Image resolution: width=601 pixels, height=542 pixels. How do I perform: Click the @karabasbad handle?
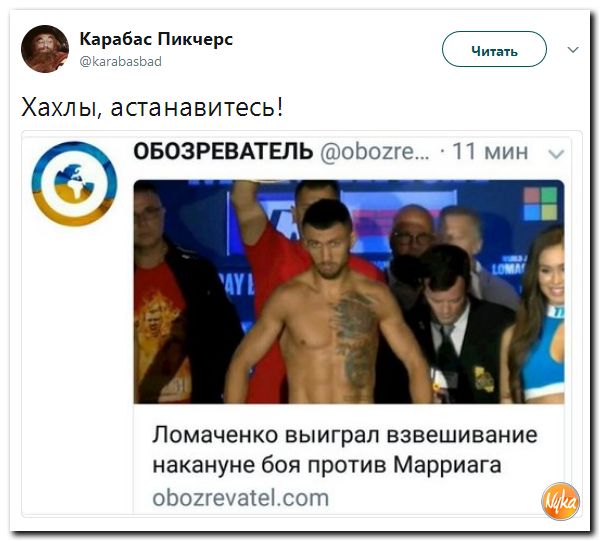click(x=121, y=62)
